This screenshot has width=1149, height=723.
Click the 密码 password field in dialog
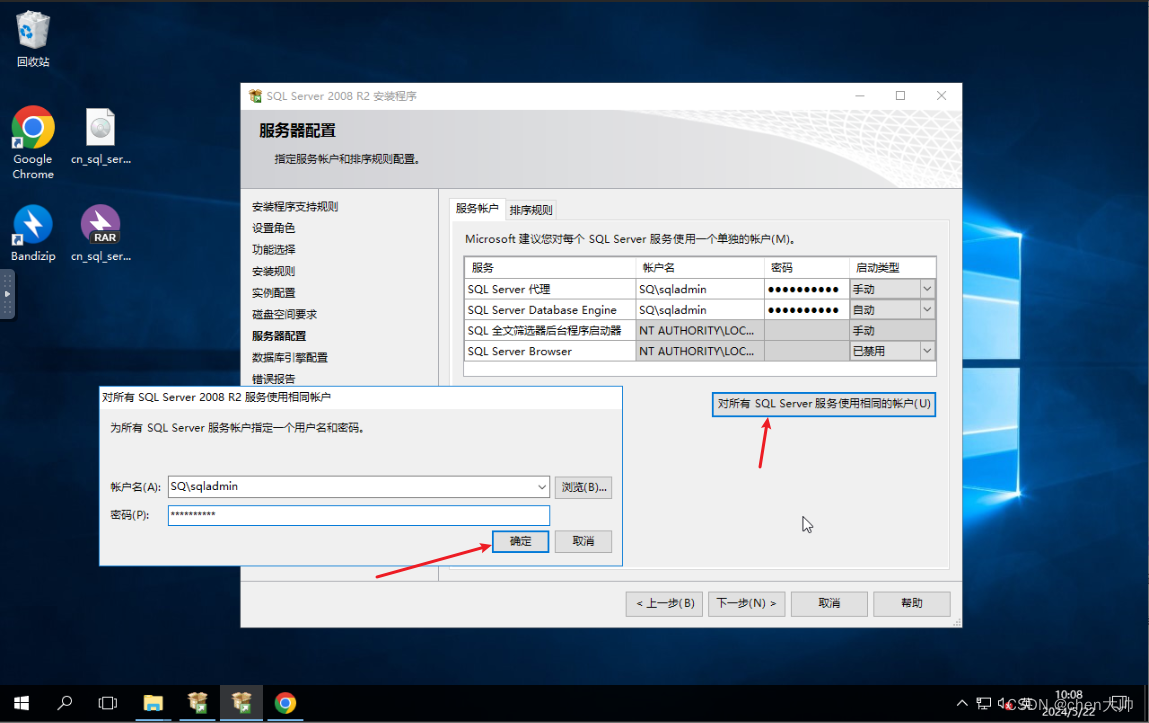358,515
